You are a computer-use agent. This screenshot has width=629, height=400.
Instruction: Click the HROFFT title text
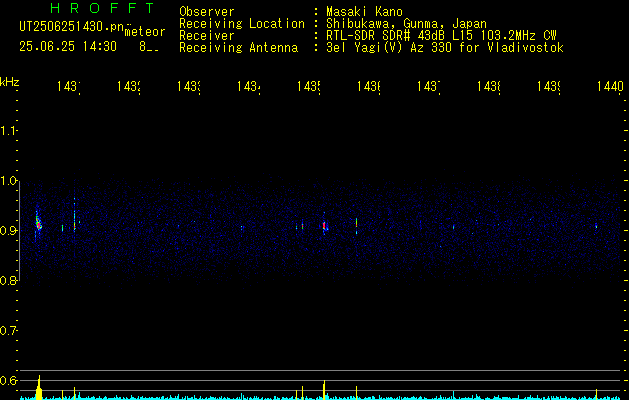[102, 8]
